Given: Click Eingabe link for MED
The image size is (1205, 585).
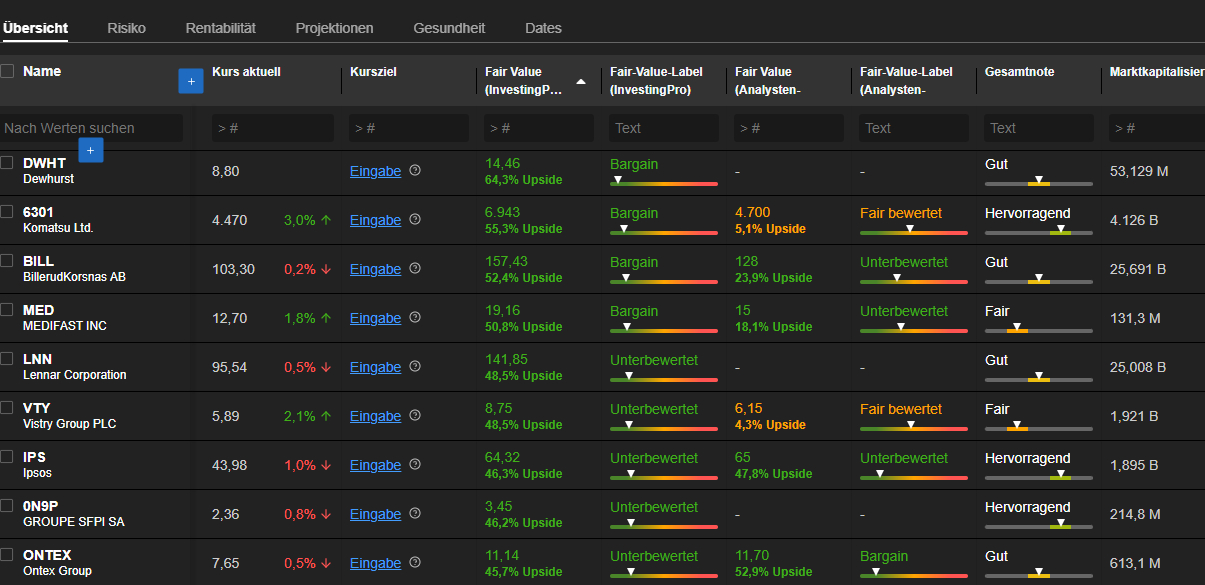Looking at the screenshot, I should point(375,318).
